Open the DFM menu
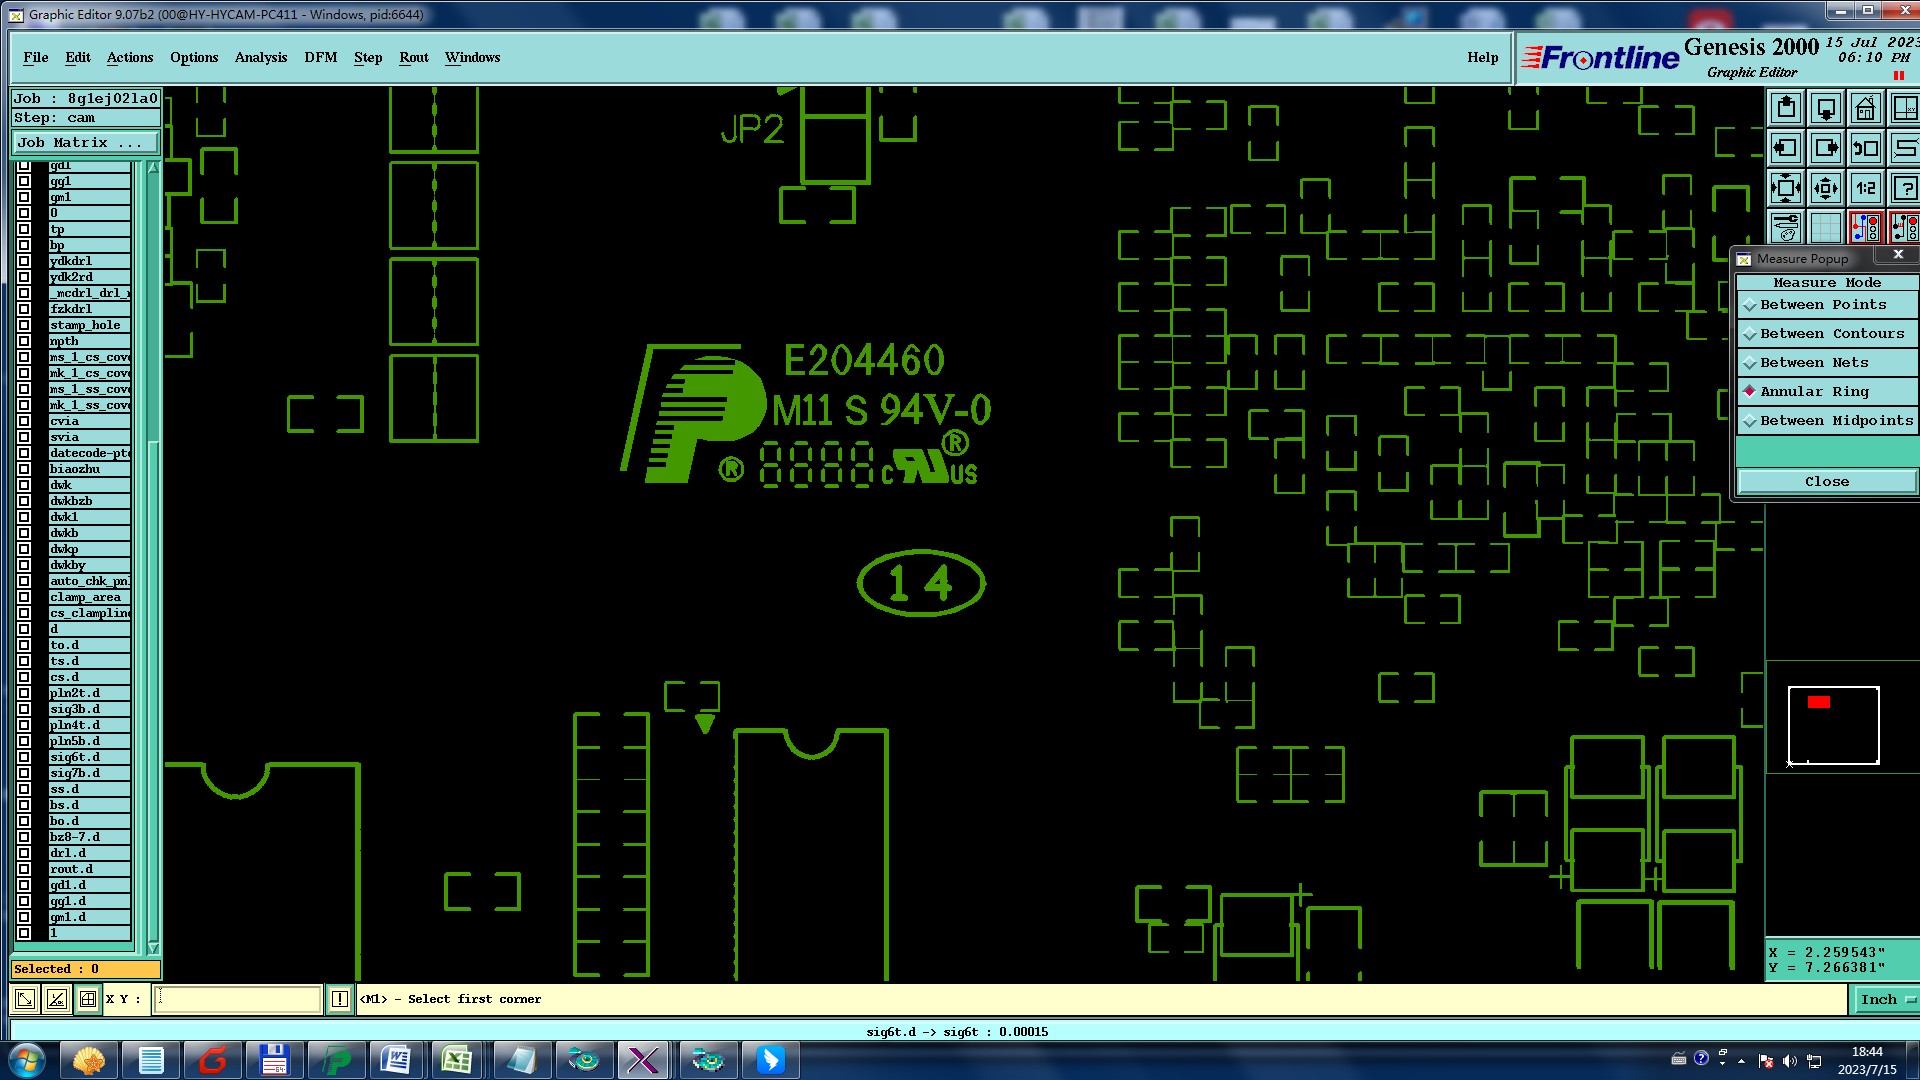The width and height of the screenshot is (1920, 1080). pyautogui.click(x=320, y=57)
